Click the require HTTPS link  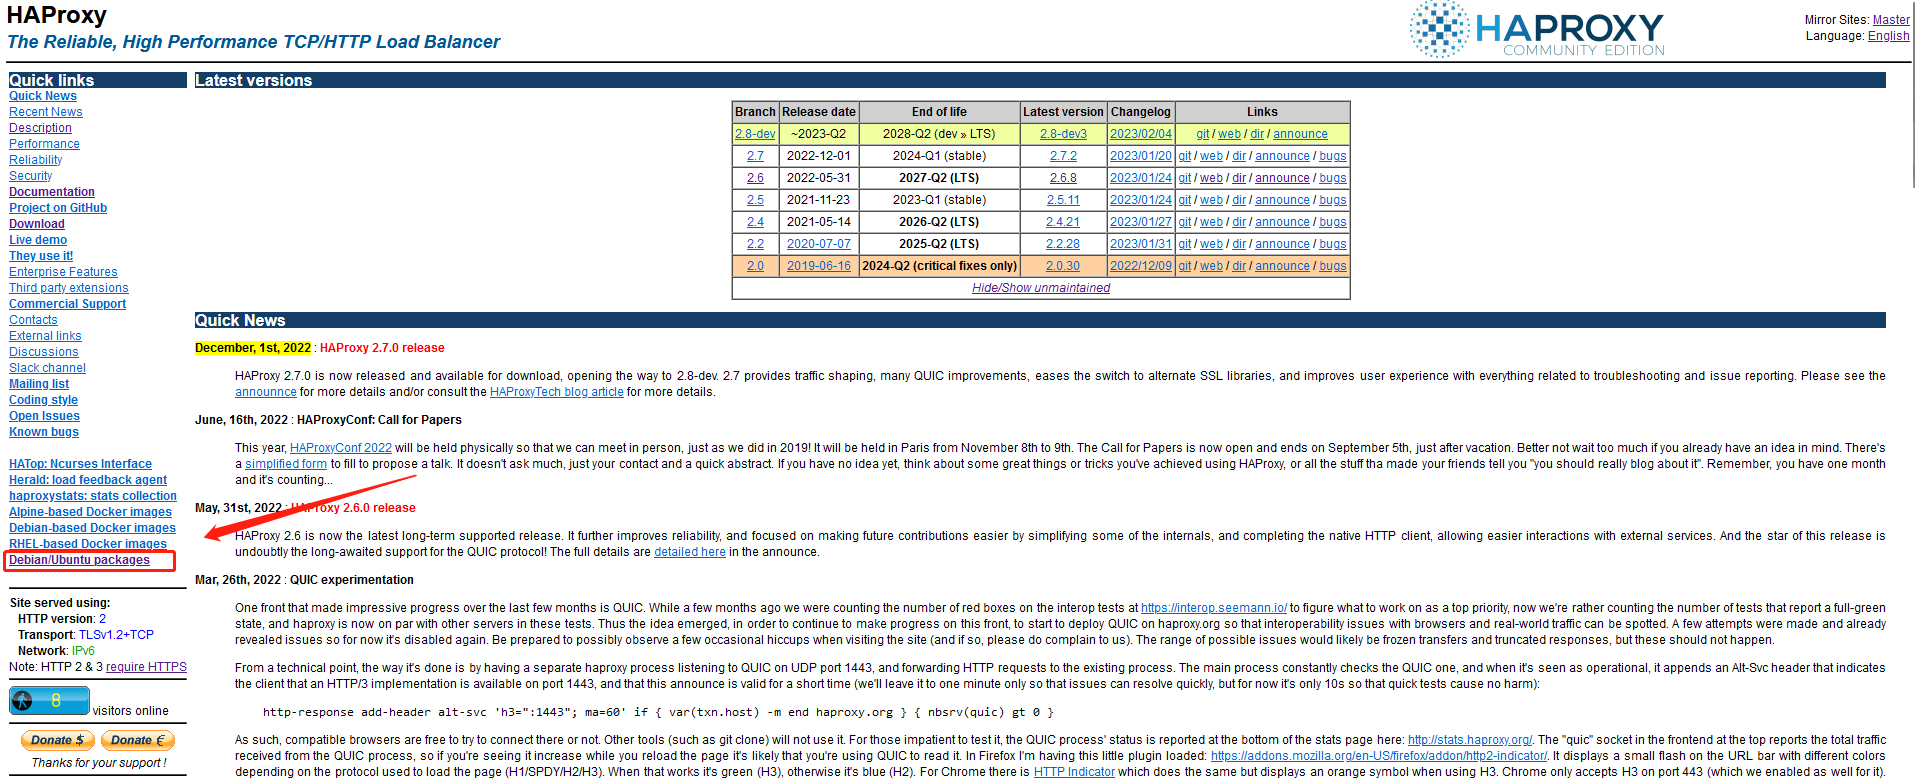coord(146,667)
